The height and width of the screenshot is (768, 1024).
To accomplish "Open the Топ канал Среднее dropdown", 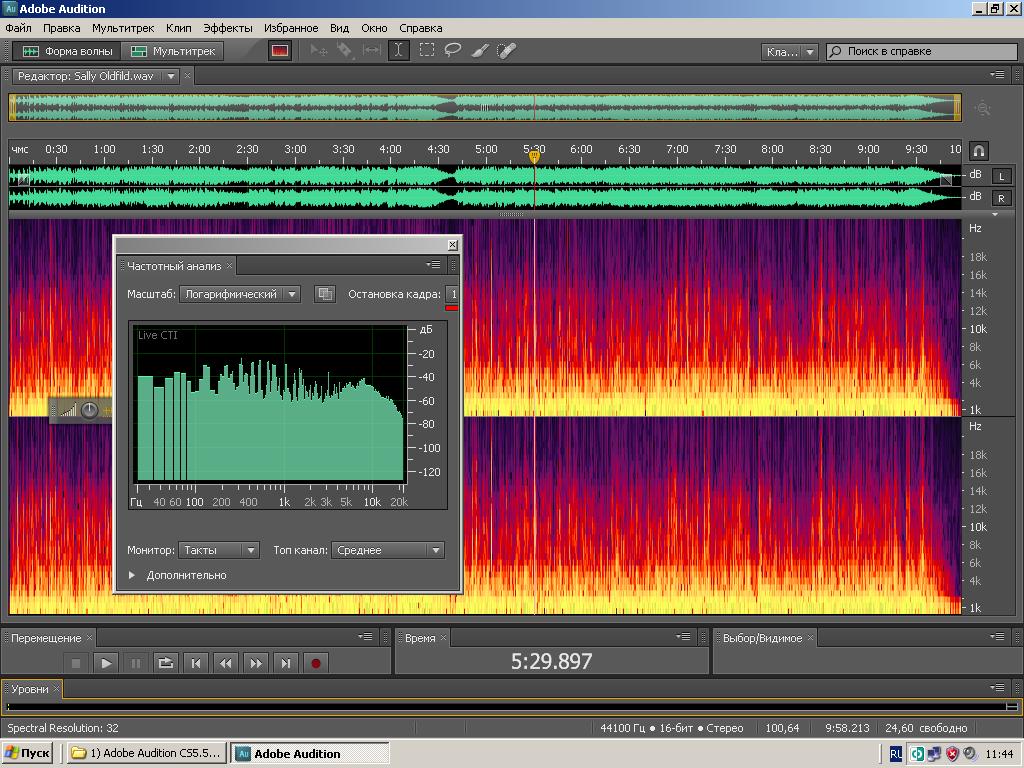I will (388, 550).
